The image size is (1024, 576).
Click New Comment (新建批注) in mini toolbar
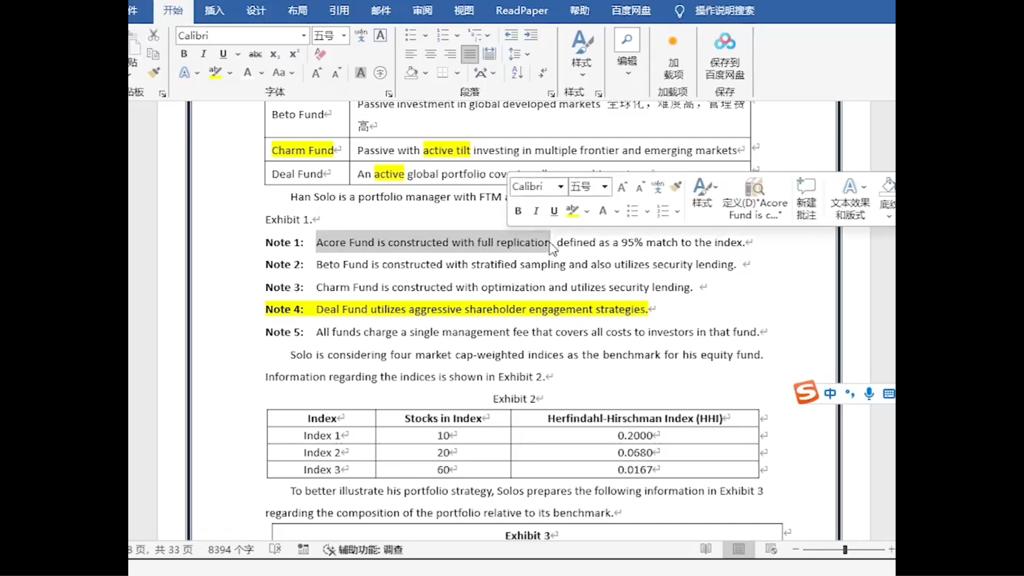(x=807, y=199)
